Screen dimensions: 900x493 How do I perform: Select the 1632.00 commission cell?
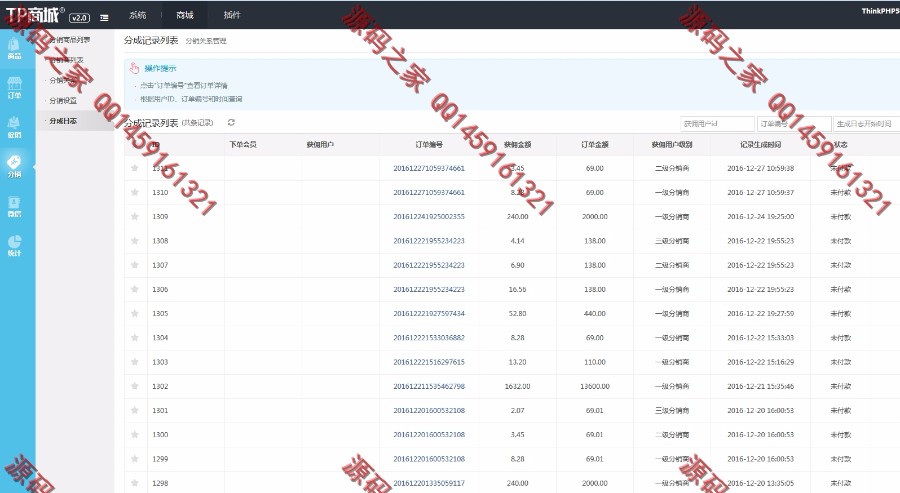point(517,386)
